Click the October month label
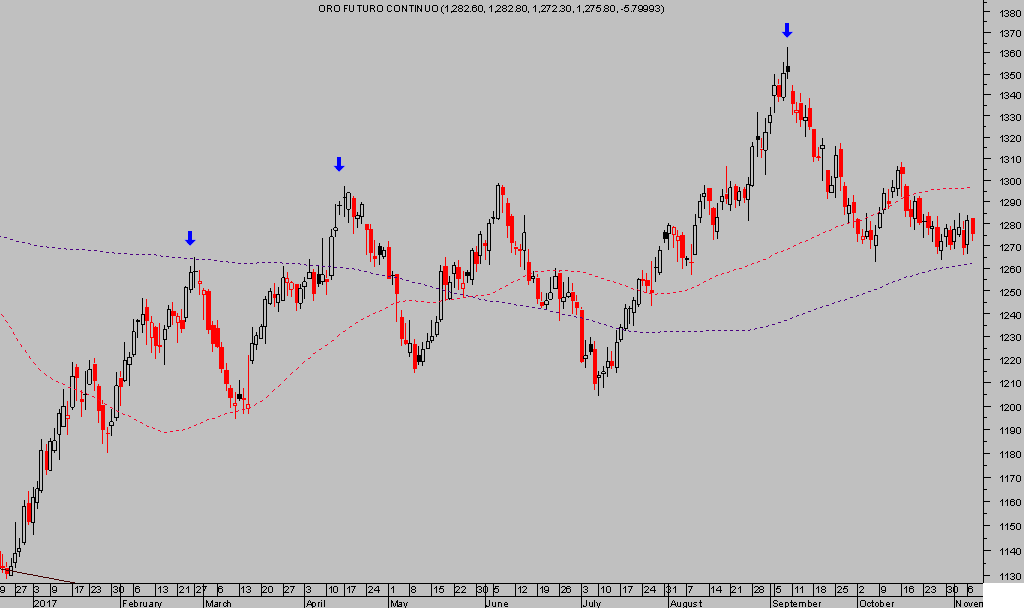The image size is (1024, 608). 877,603
